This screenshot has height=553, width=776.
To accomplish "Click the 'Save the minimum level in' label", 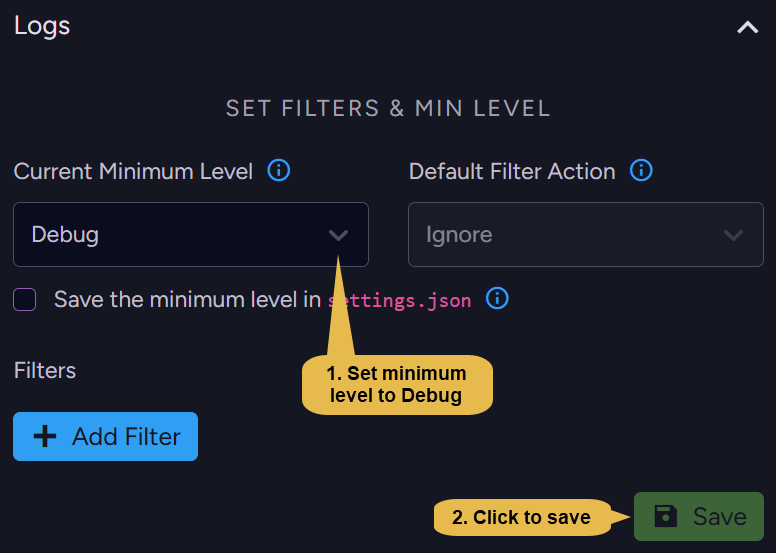I will pyautogui.click(x=188, y=300).
